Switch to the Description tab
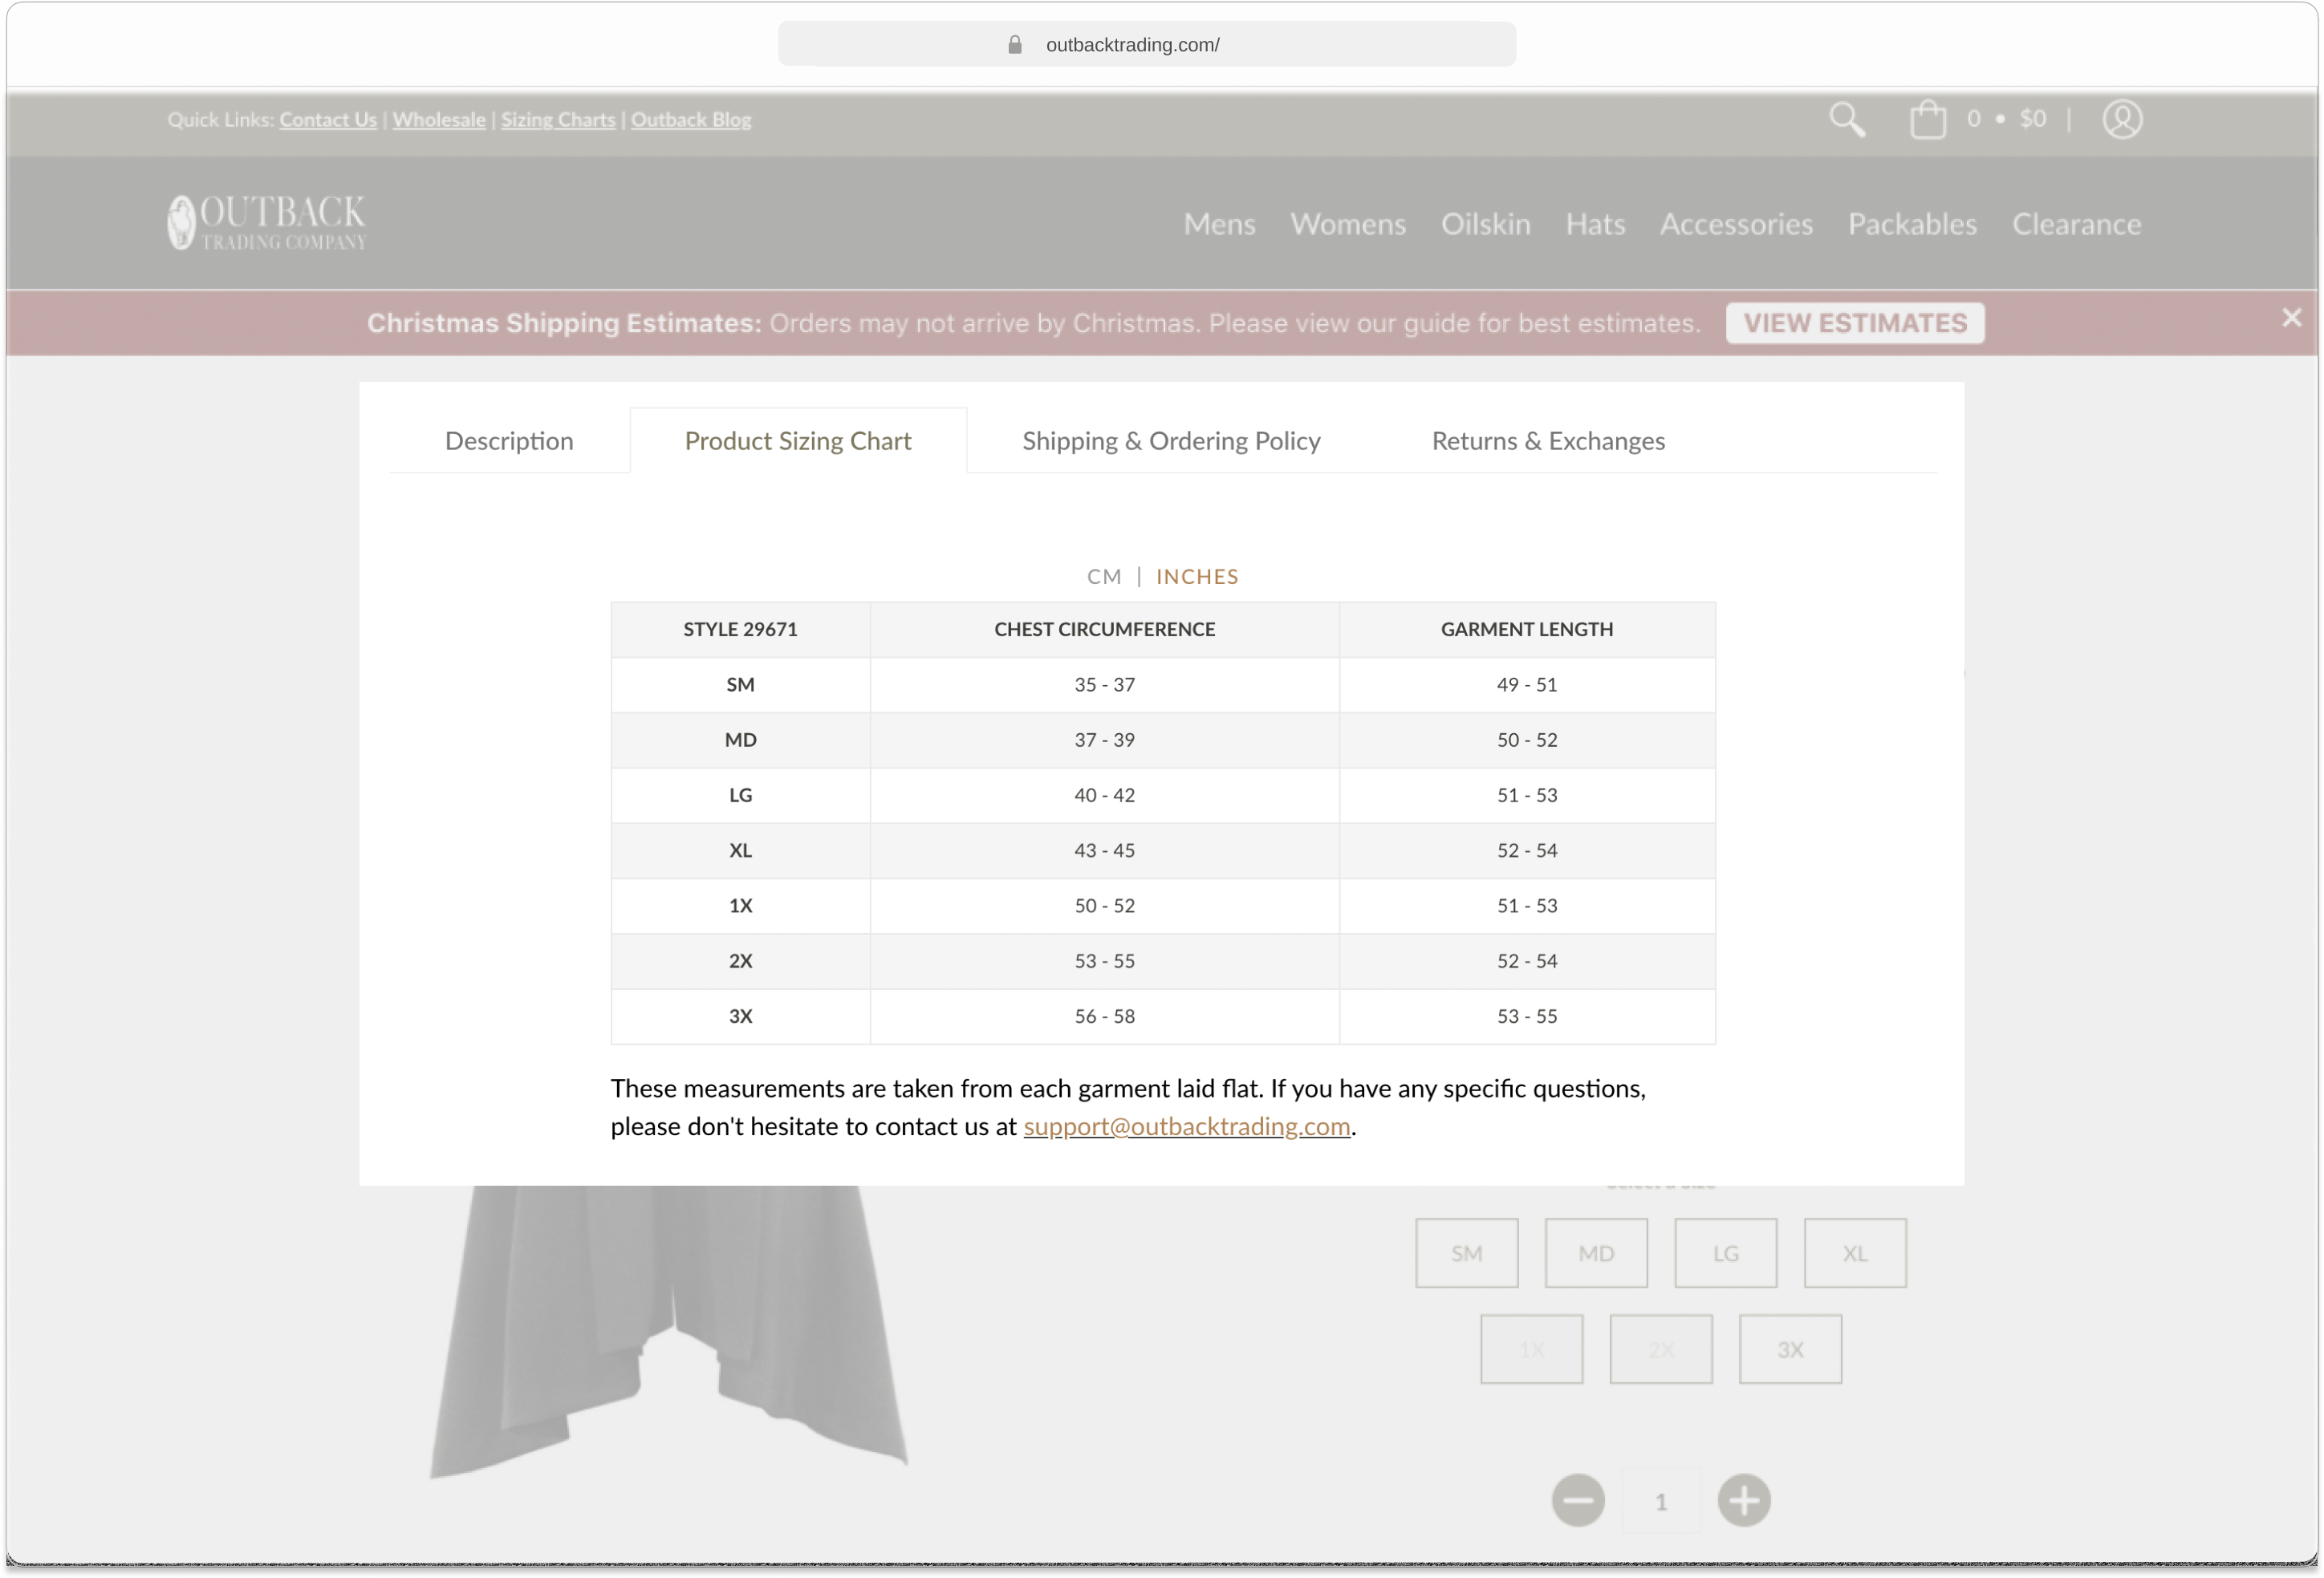 509,440
